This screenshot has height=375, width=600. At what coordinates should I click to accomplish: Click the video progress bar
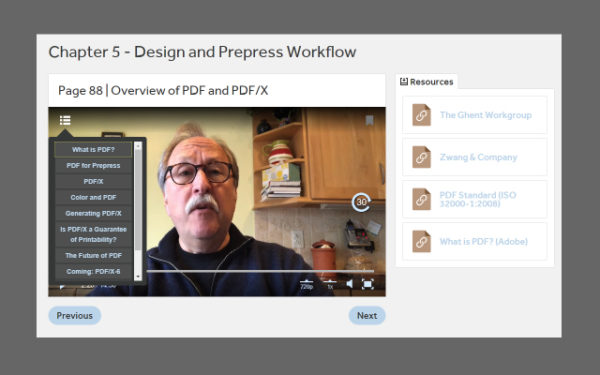click(x=260, y=271)
